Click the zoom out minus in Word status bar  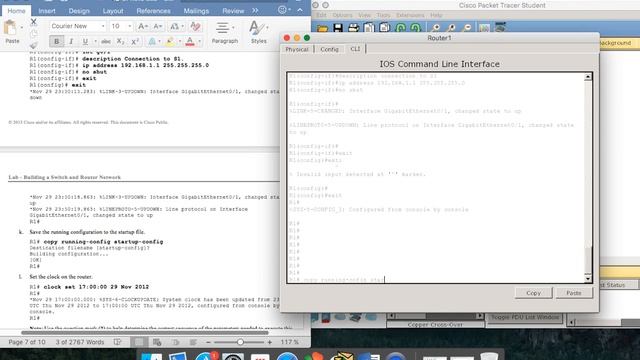pos(208,342)
